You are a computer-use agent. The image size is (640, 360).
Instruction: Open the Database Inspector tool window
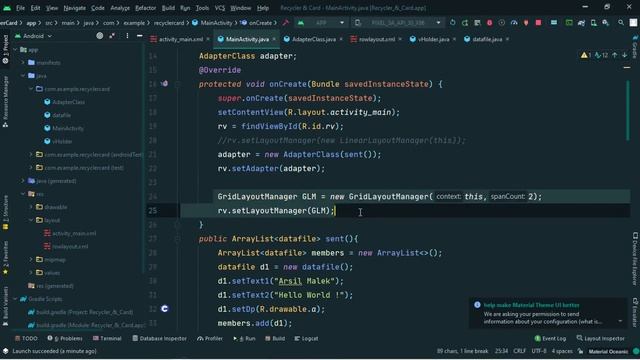(x=159, y=338)
